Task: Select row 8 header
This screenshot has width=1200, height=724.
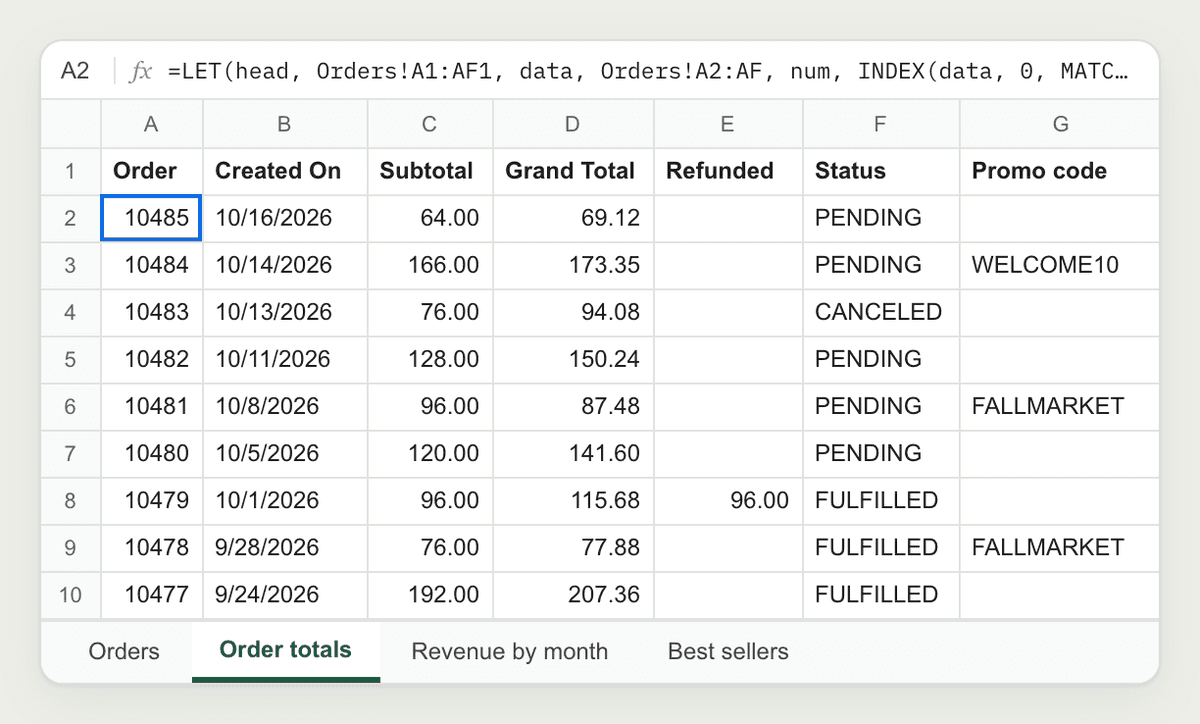Action: [x=71, y=500]
